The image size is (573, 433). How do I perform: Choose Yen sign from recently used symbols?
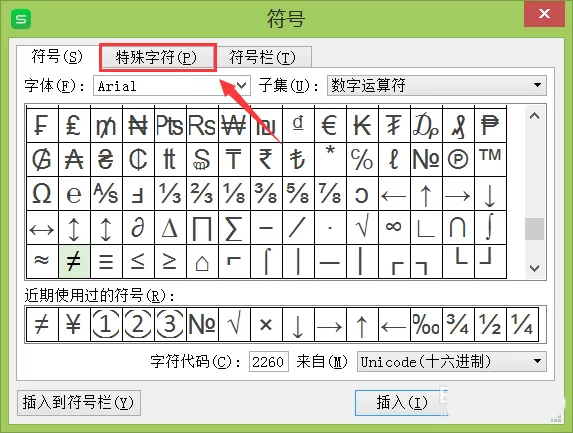[x=74, y=324]
